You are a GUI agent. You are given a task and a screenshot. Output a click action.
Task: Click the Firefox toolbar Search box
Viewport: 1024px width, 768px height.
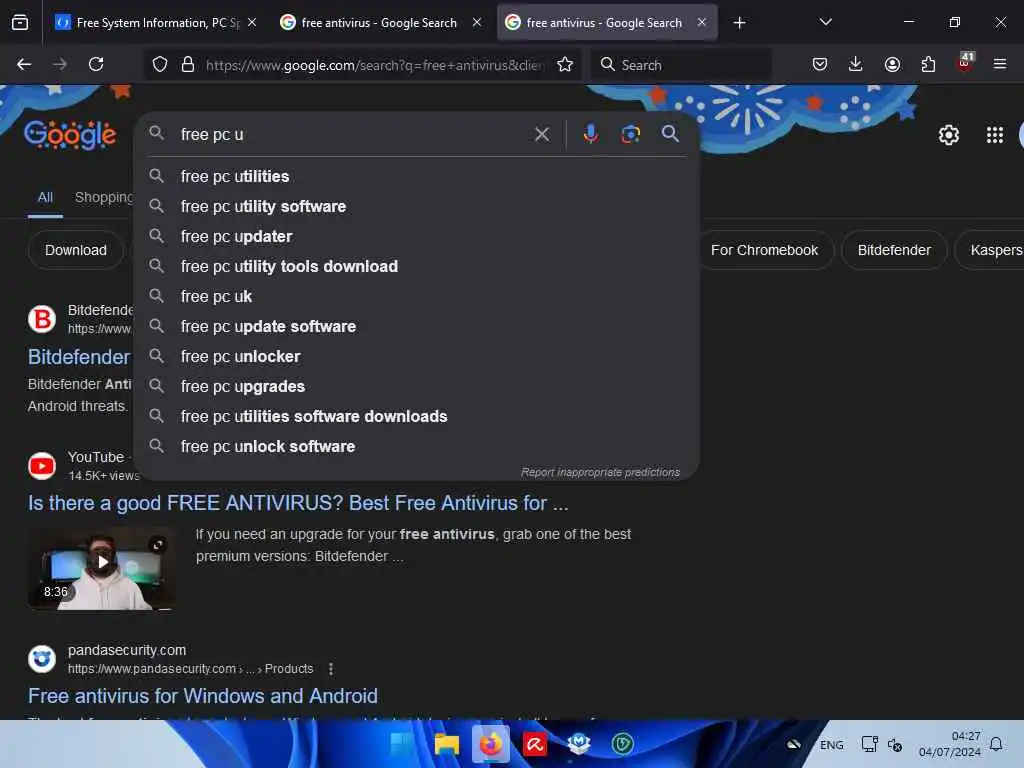click(680, 65)
